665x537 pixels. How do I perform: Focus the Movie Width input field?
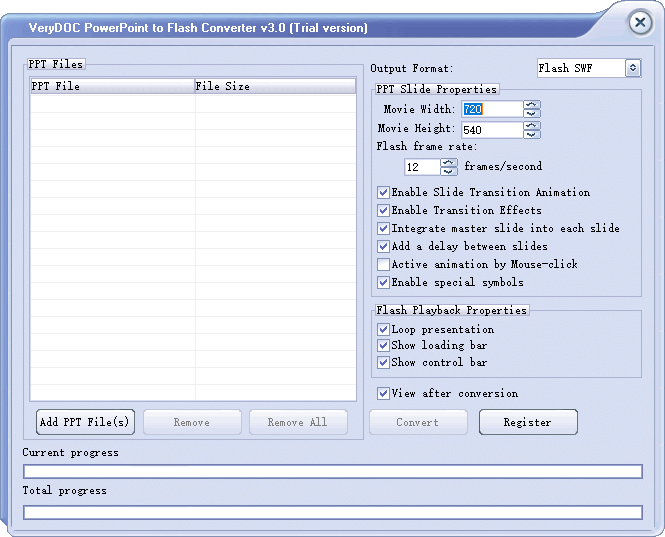tap(492, 109)
